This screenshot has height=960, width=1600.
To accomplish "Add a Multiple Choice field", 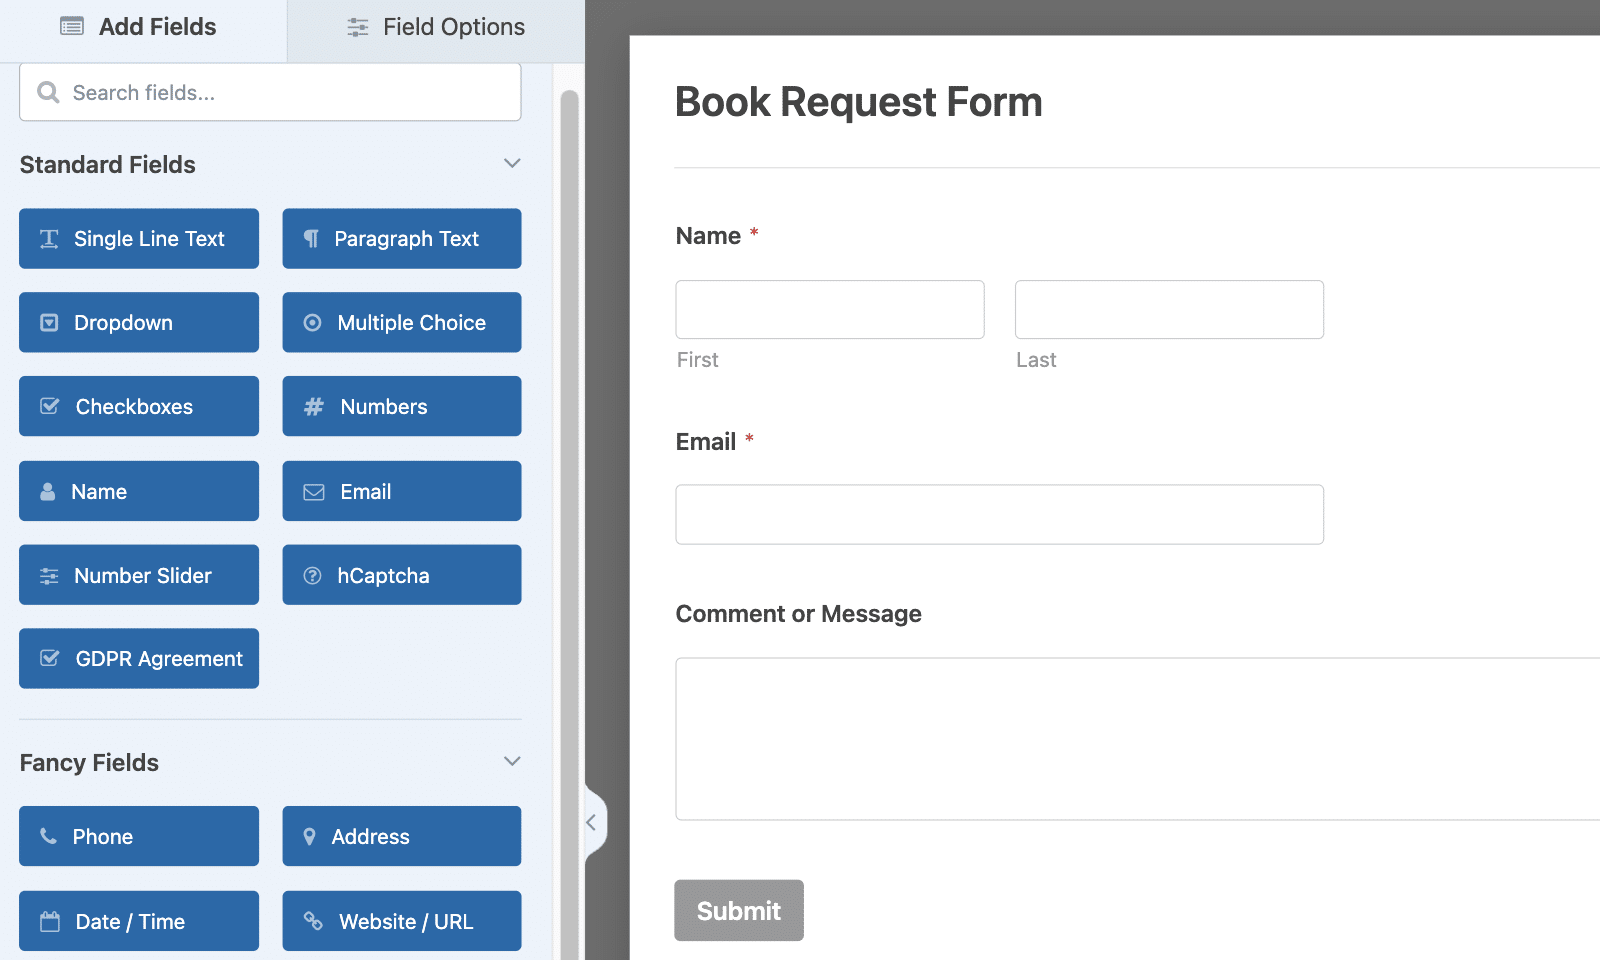I will click(401, 322).
